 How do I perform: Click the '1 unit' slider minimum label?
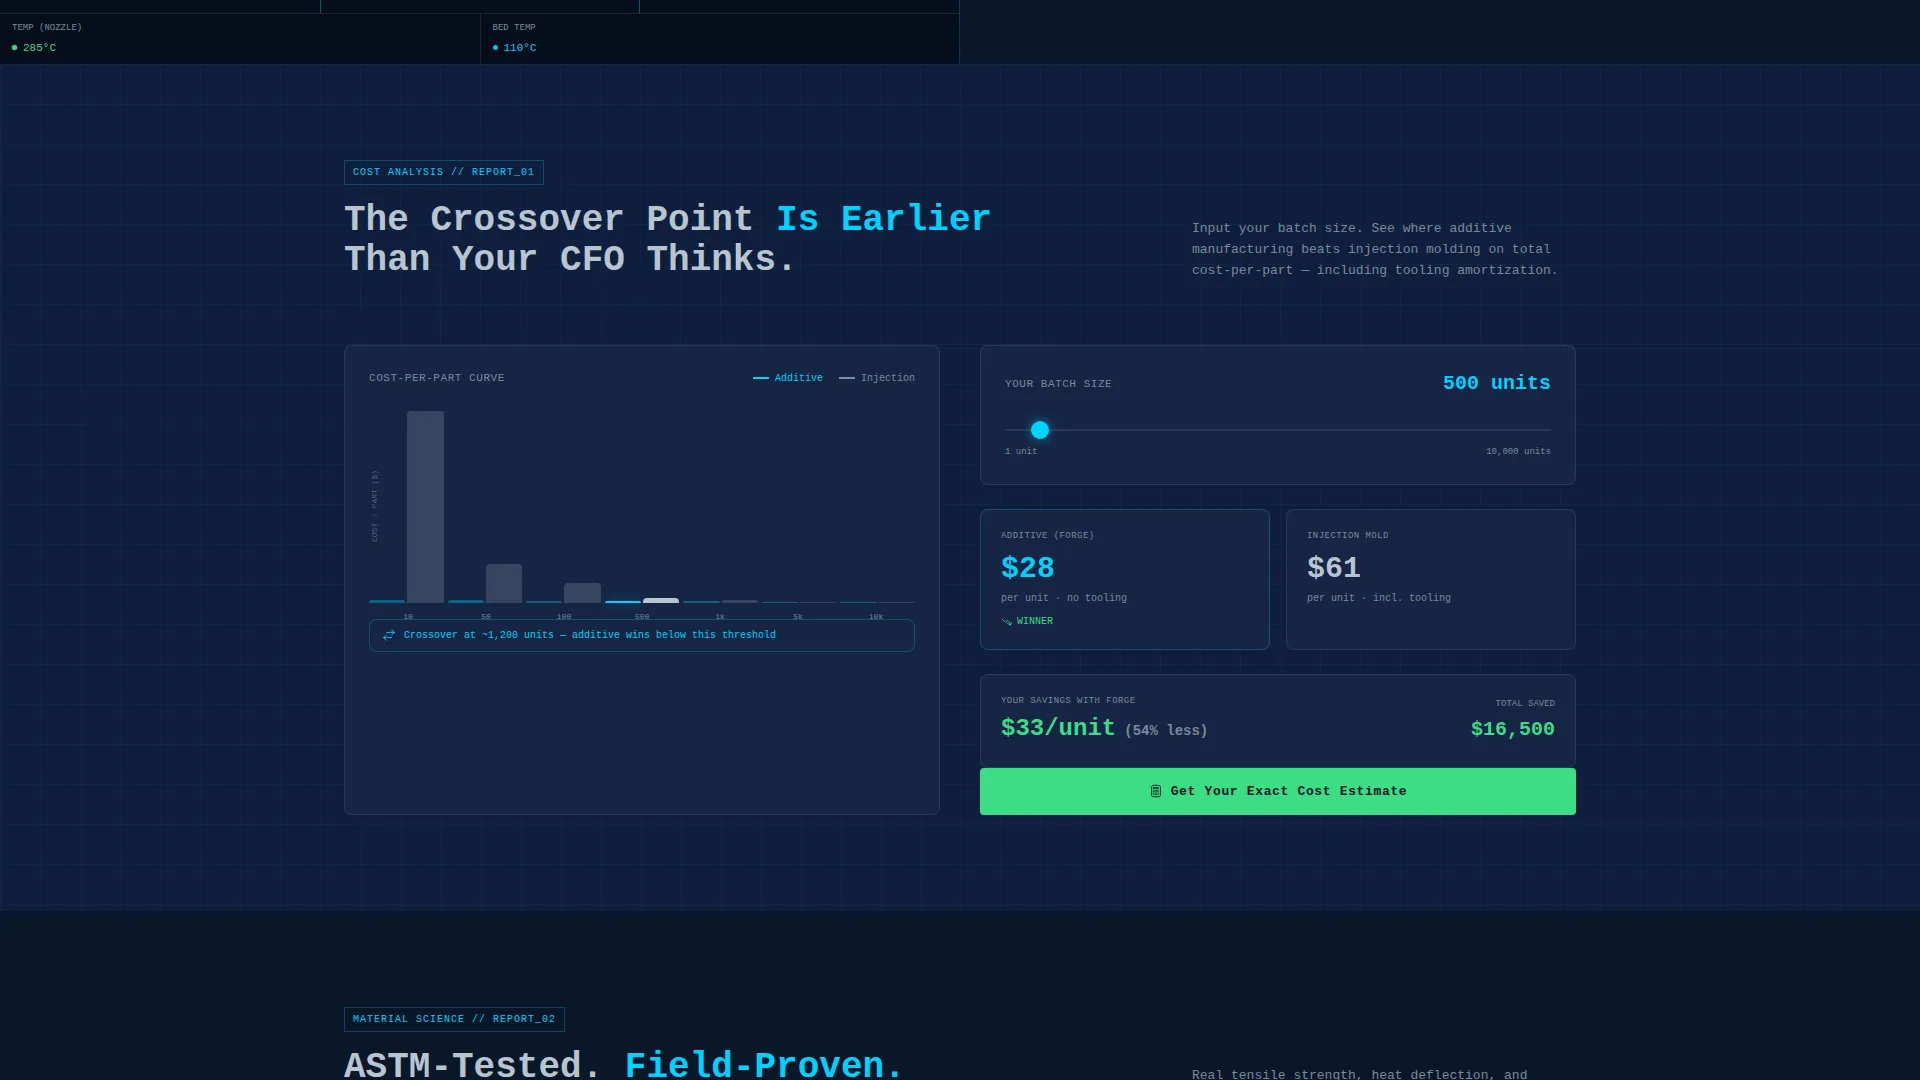click(x=1021, y=451)
